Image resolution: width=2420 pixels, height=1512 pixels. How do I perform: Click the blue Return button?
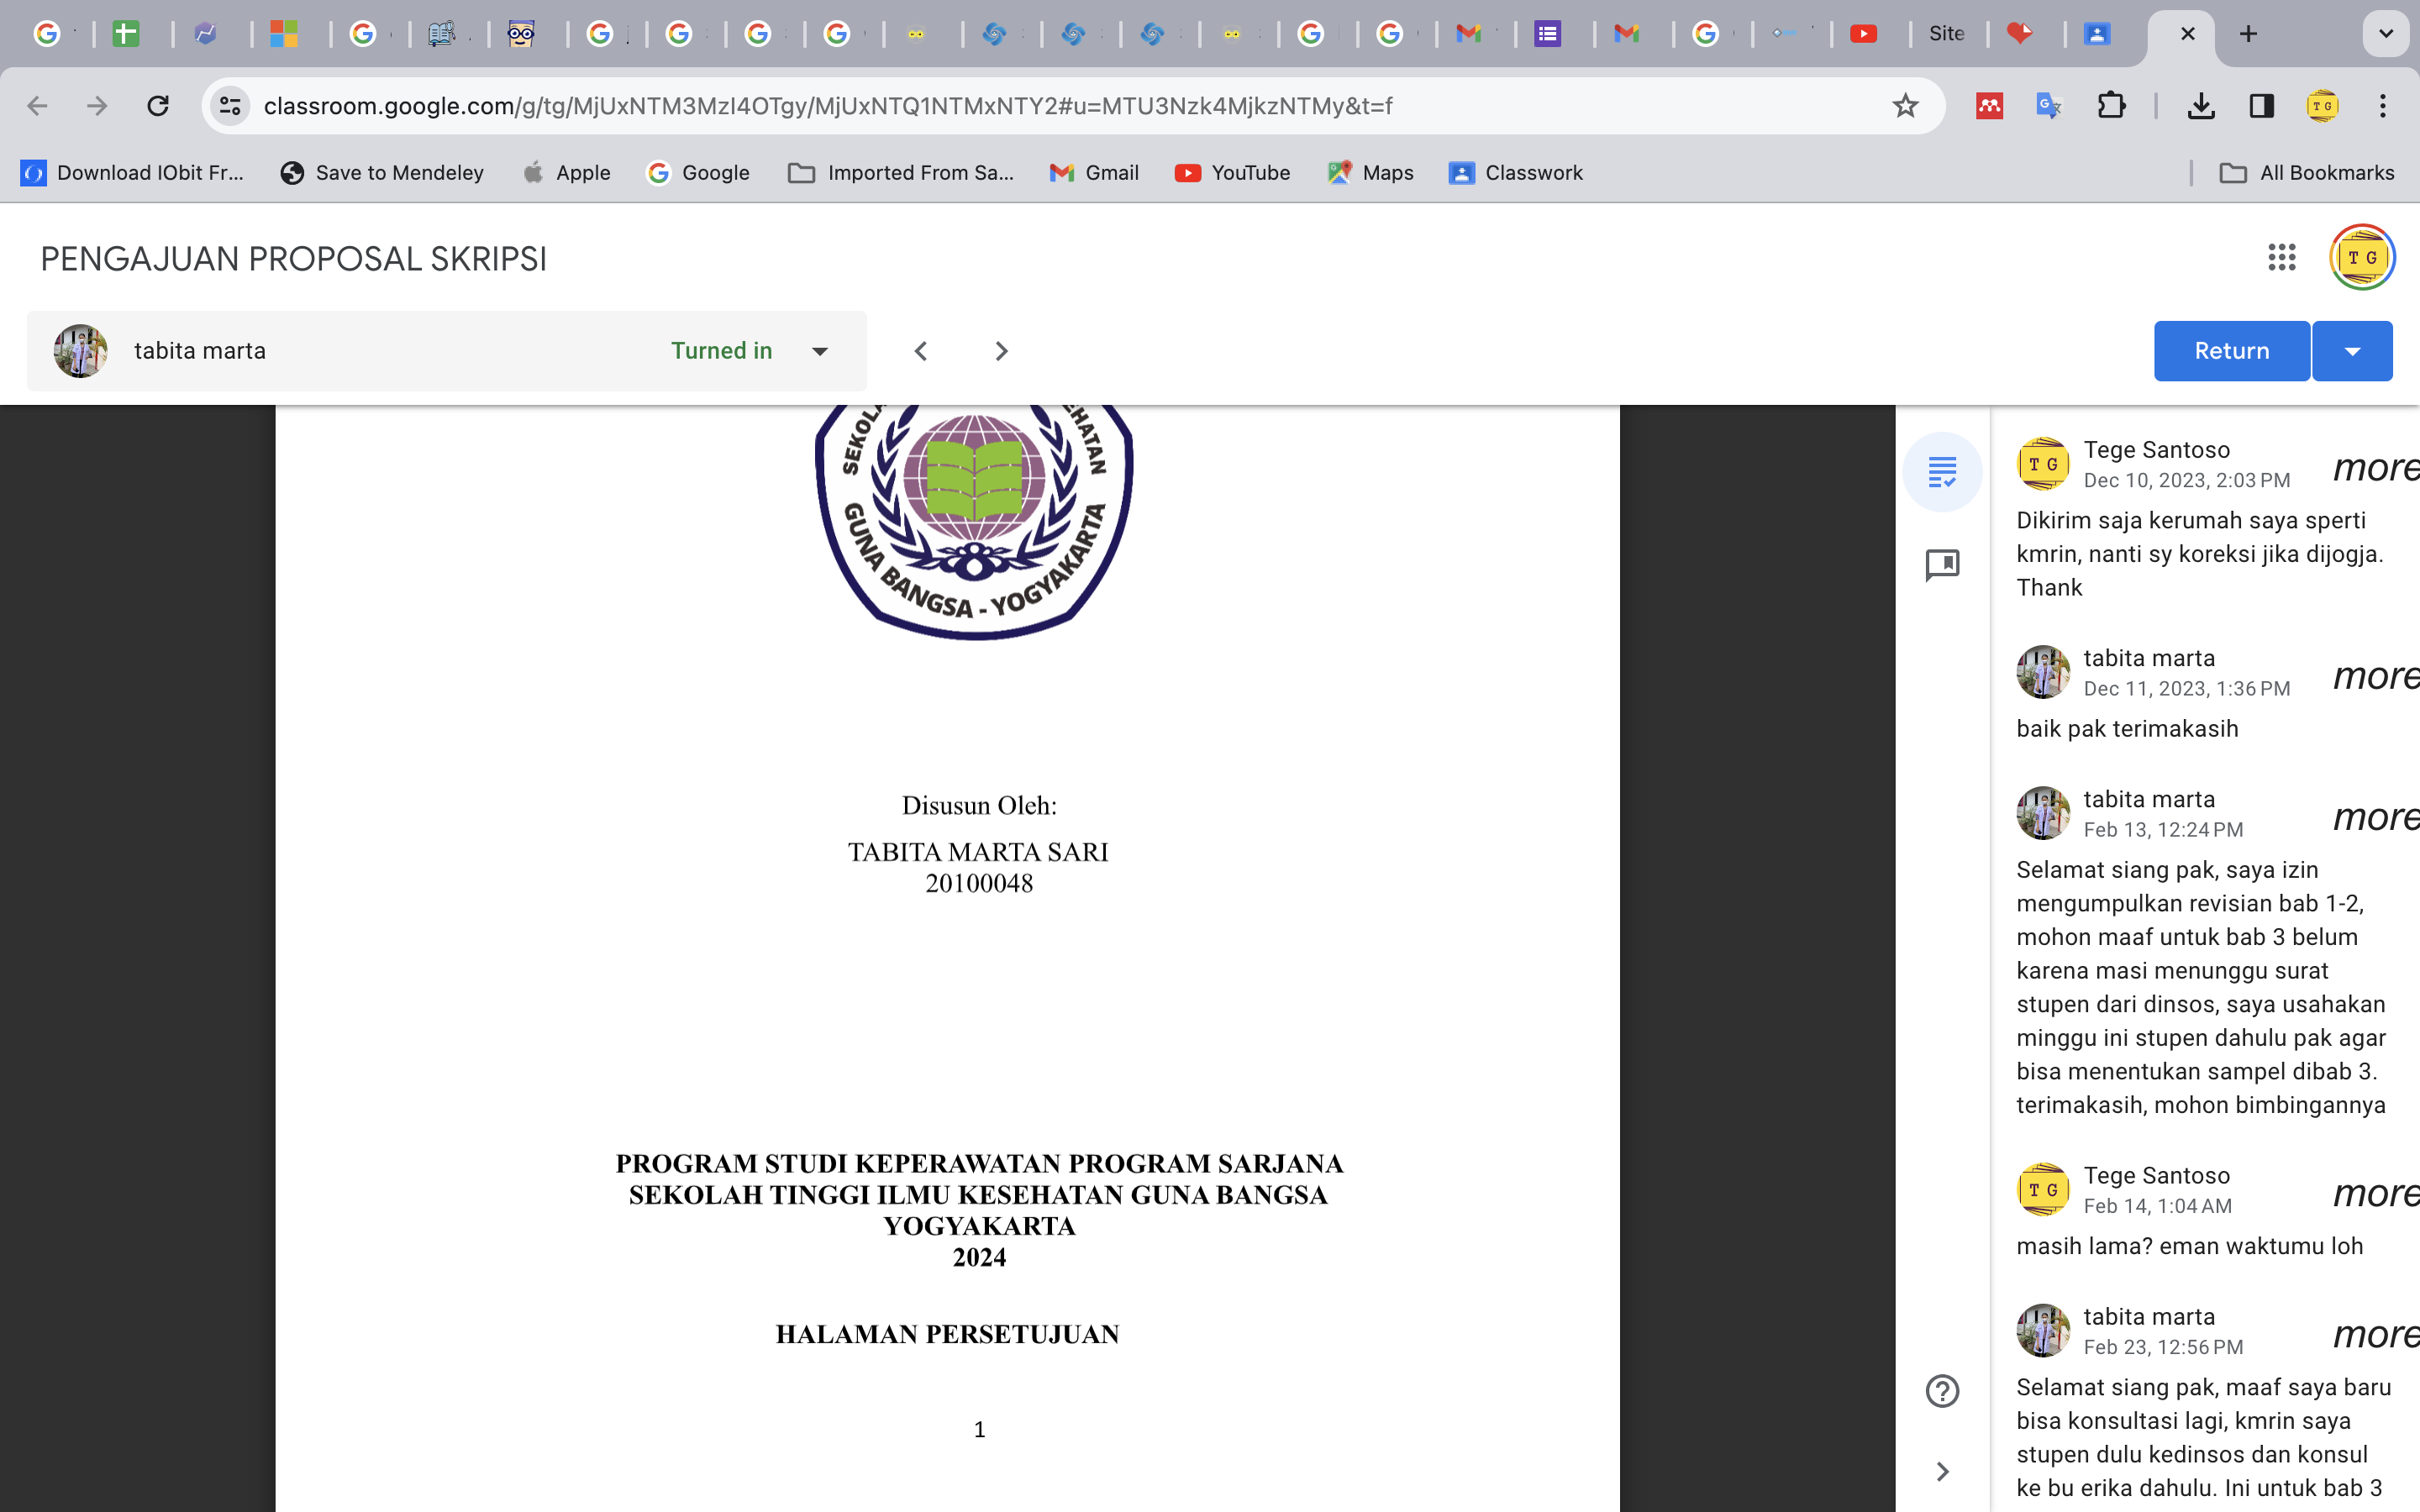pyautogui.click(x=2231, y=351)
